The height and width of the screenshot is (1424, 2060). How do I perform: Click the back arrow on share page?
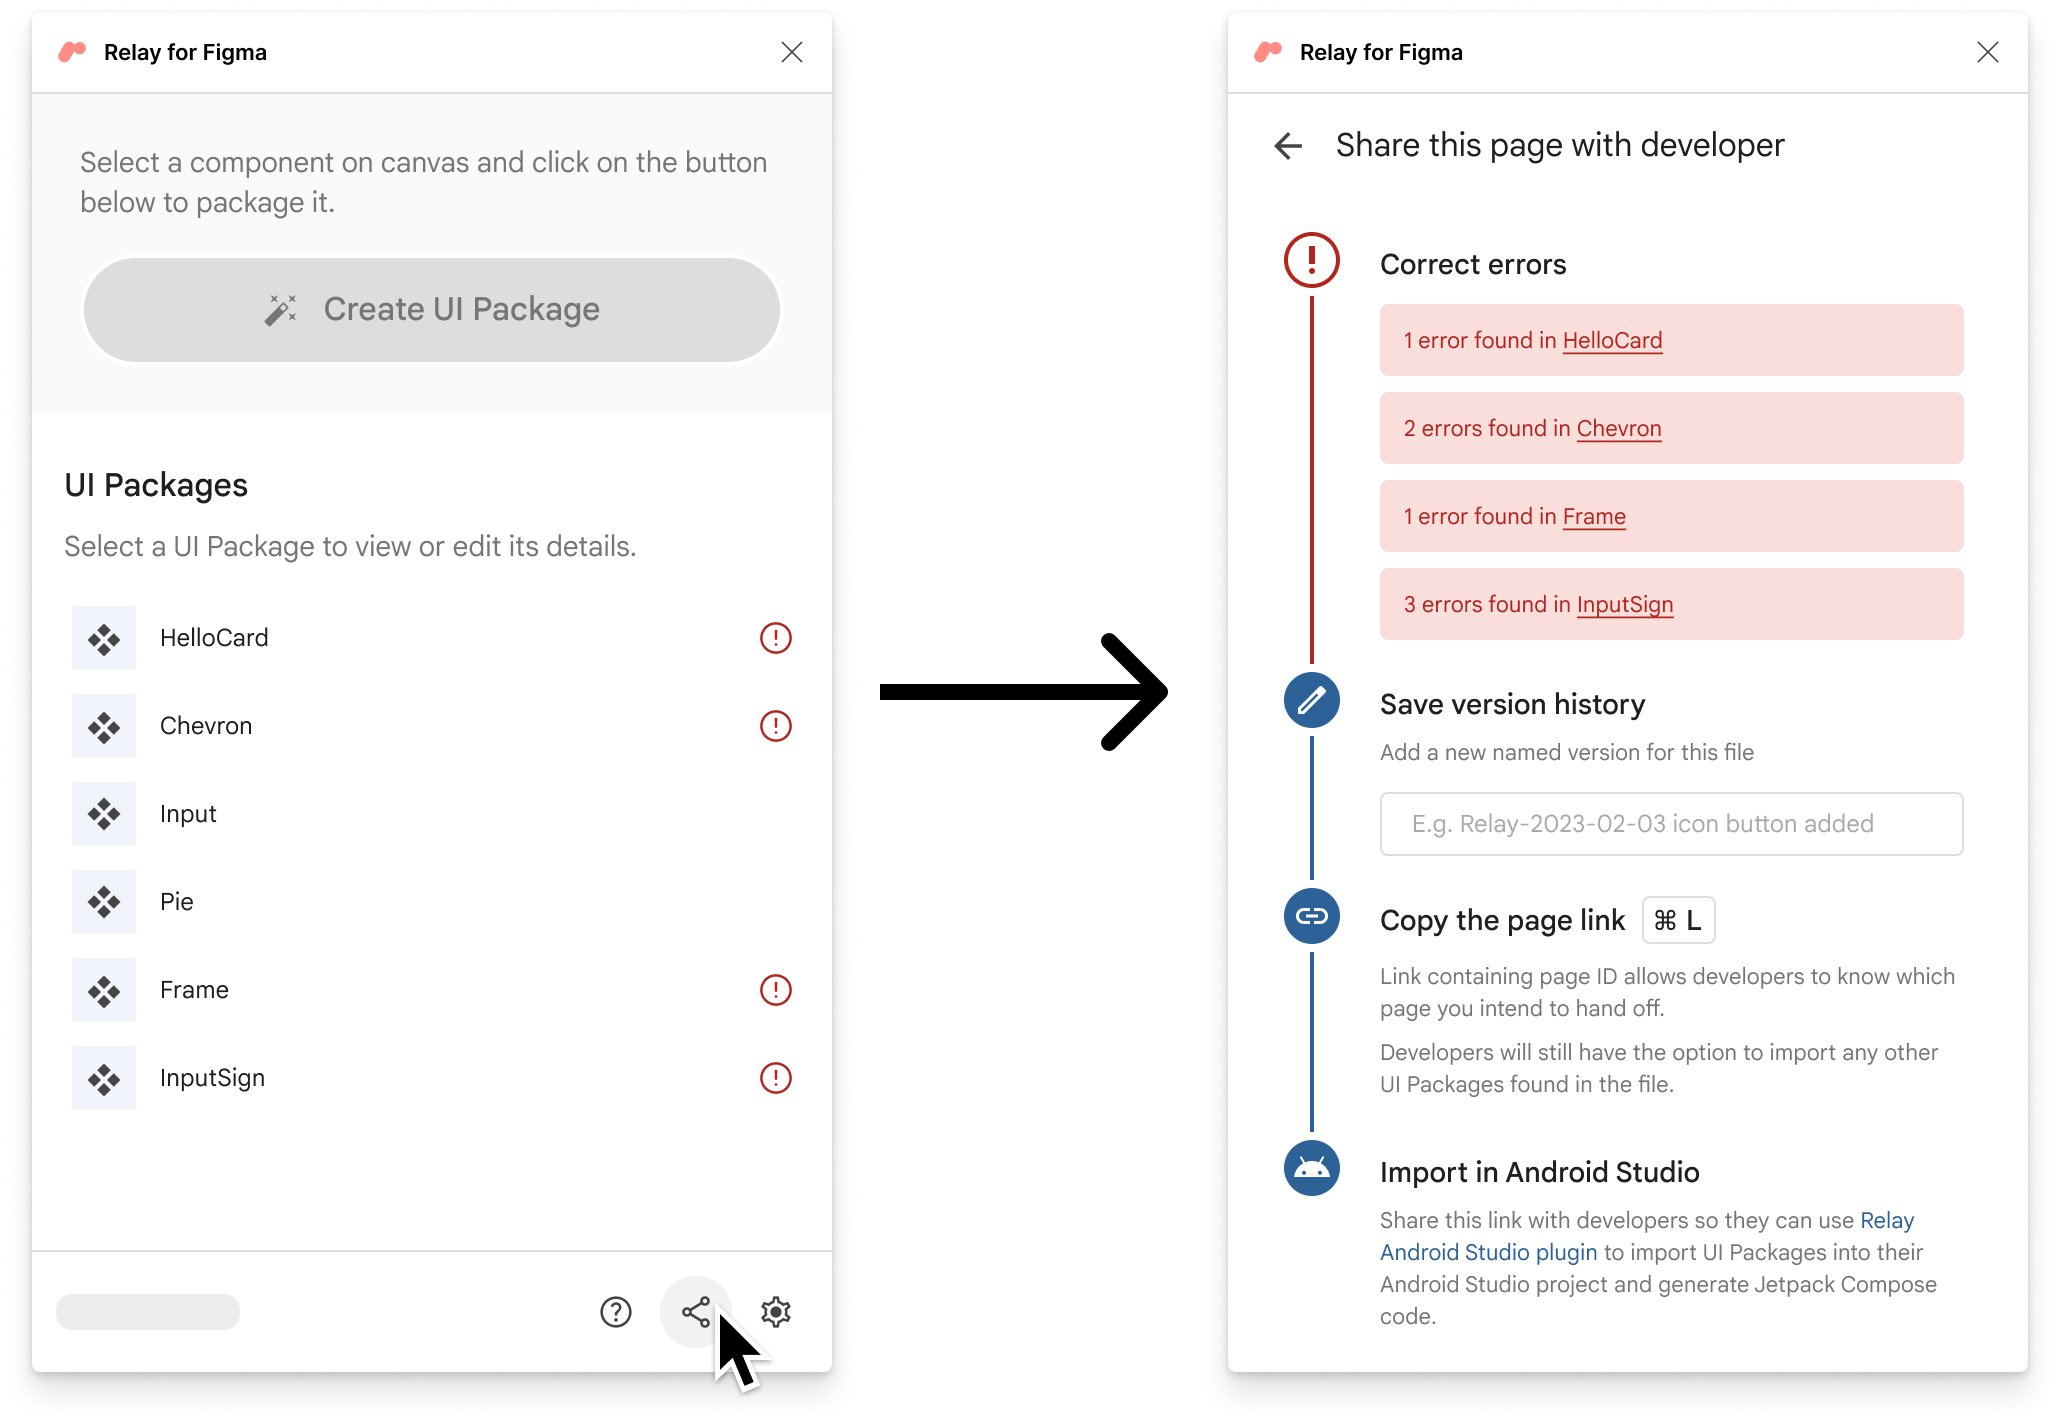pyautogui.click(x=1287, y=144)
